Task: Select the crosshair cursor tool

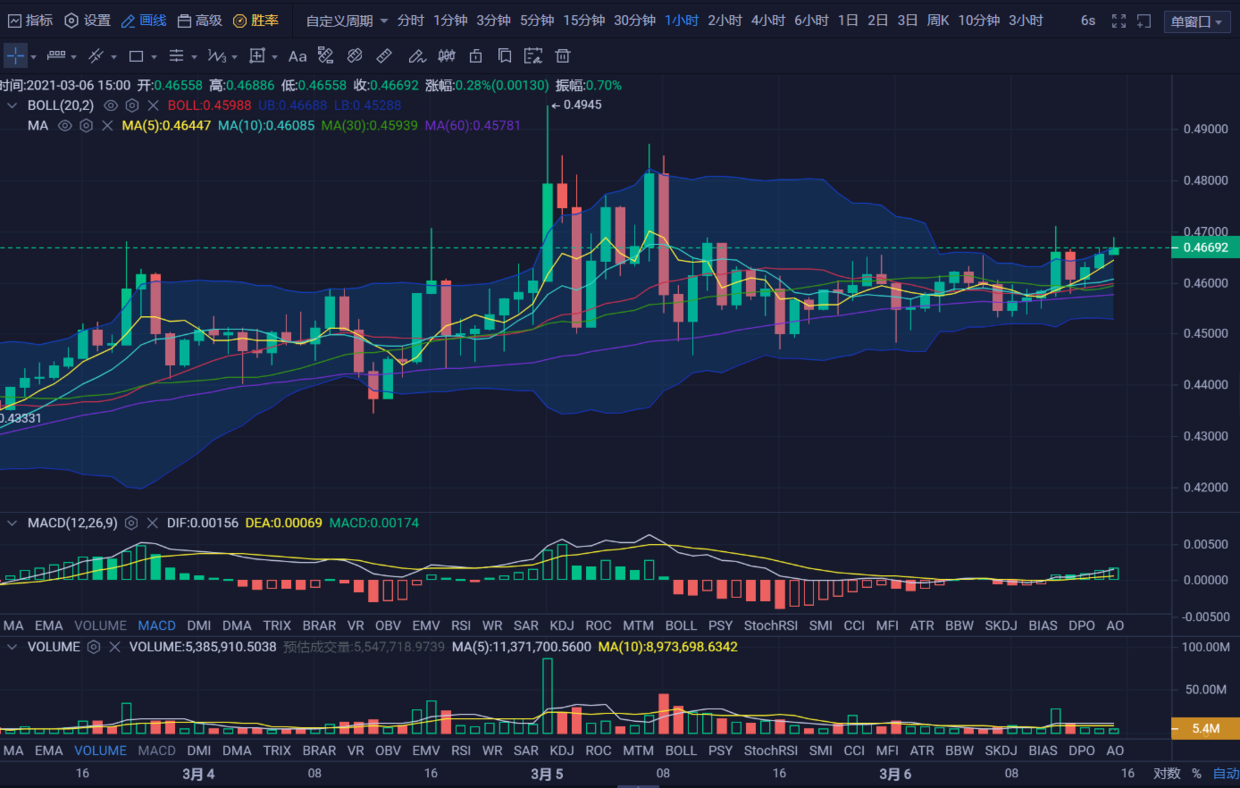Action: [x=15, y=56]
